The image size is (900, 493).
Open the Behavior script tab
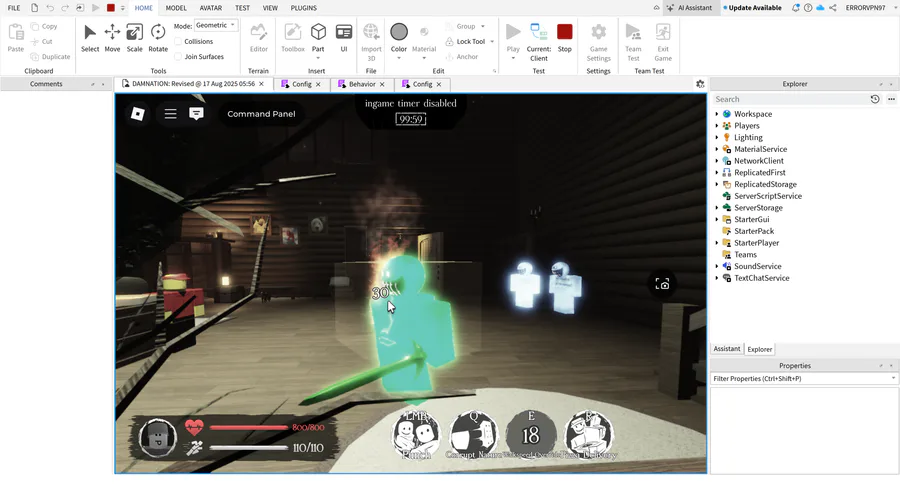coord(362,84)
